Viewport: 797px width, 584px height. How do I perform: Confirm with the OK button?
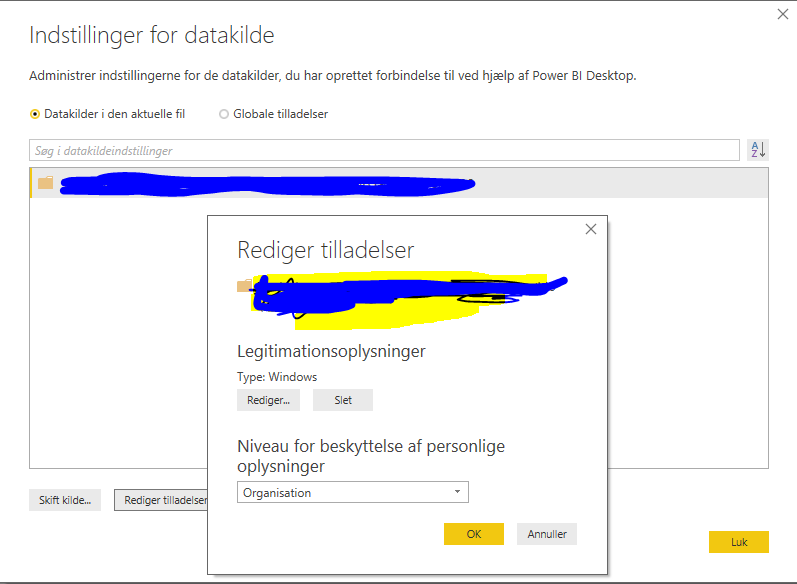coord(474,534)
